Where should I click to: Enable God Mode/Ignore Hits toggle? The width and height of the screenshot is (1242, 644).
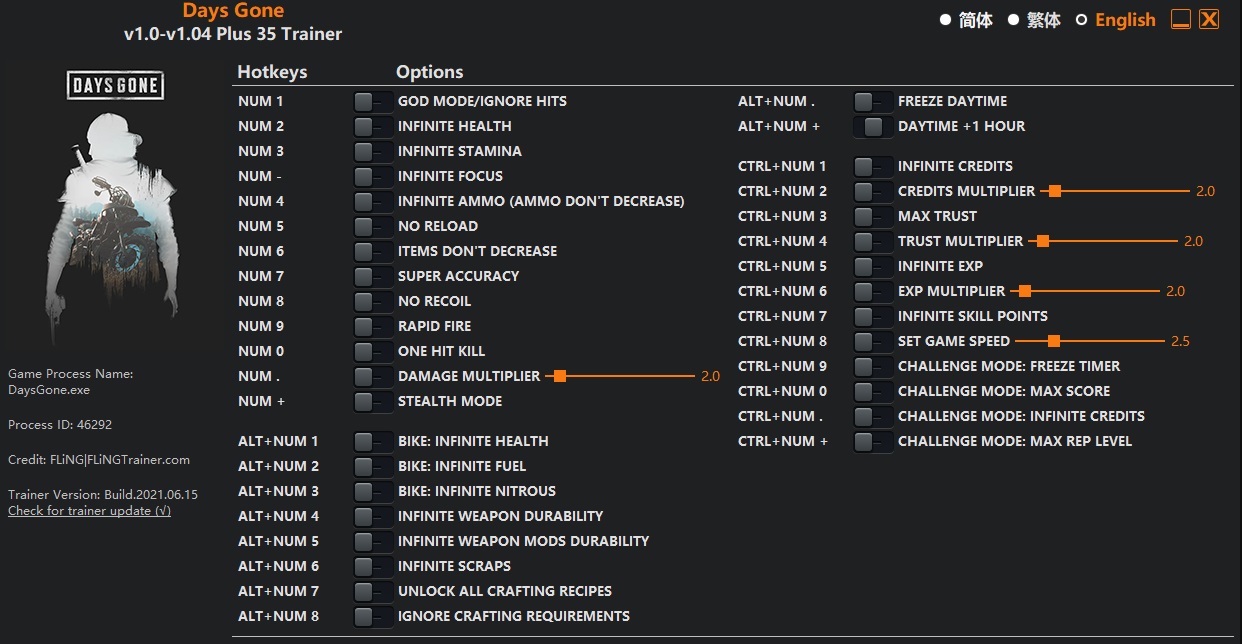373,102
